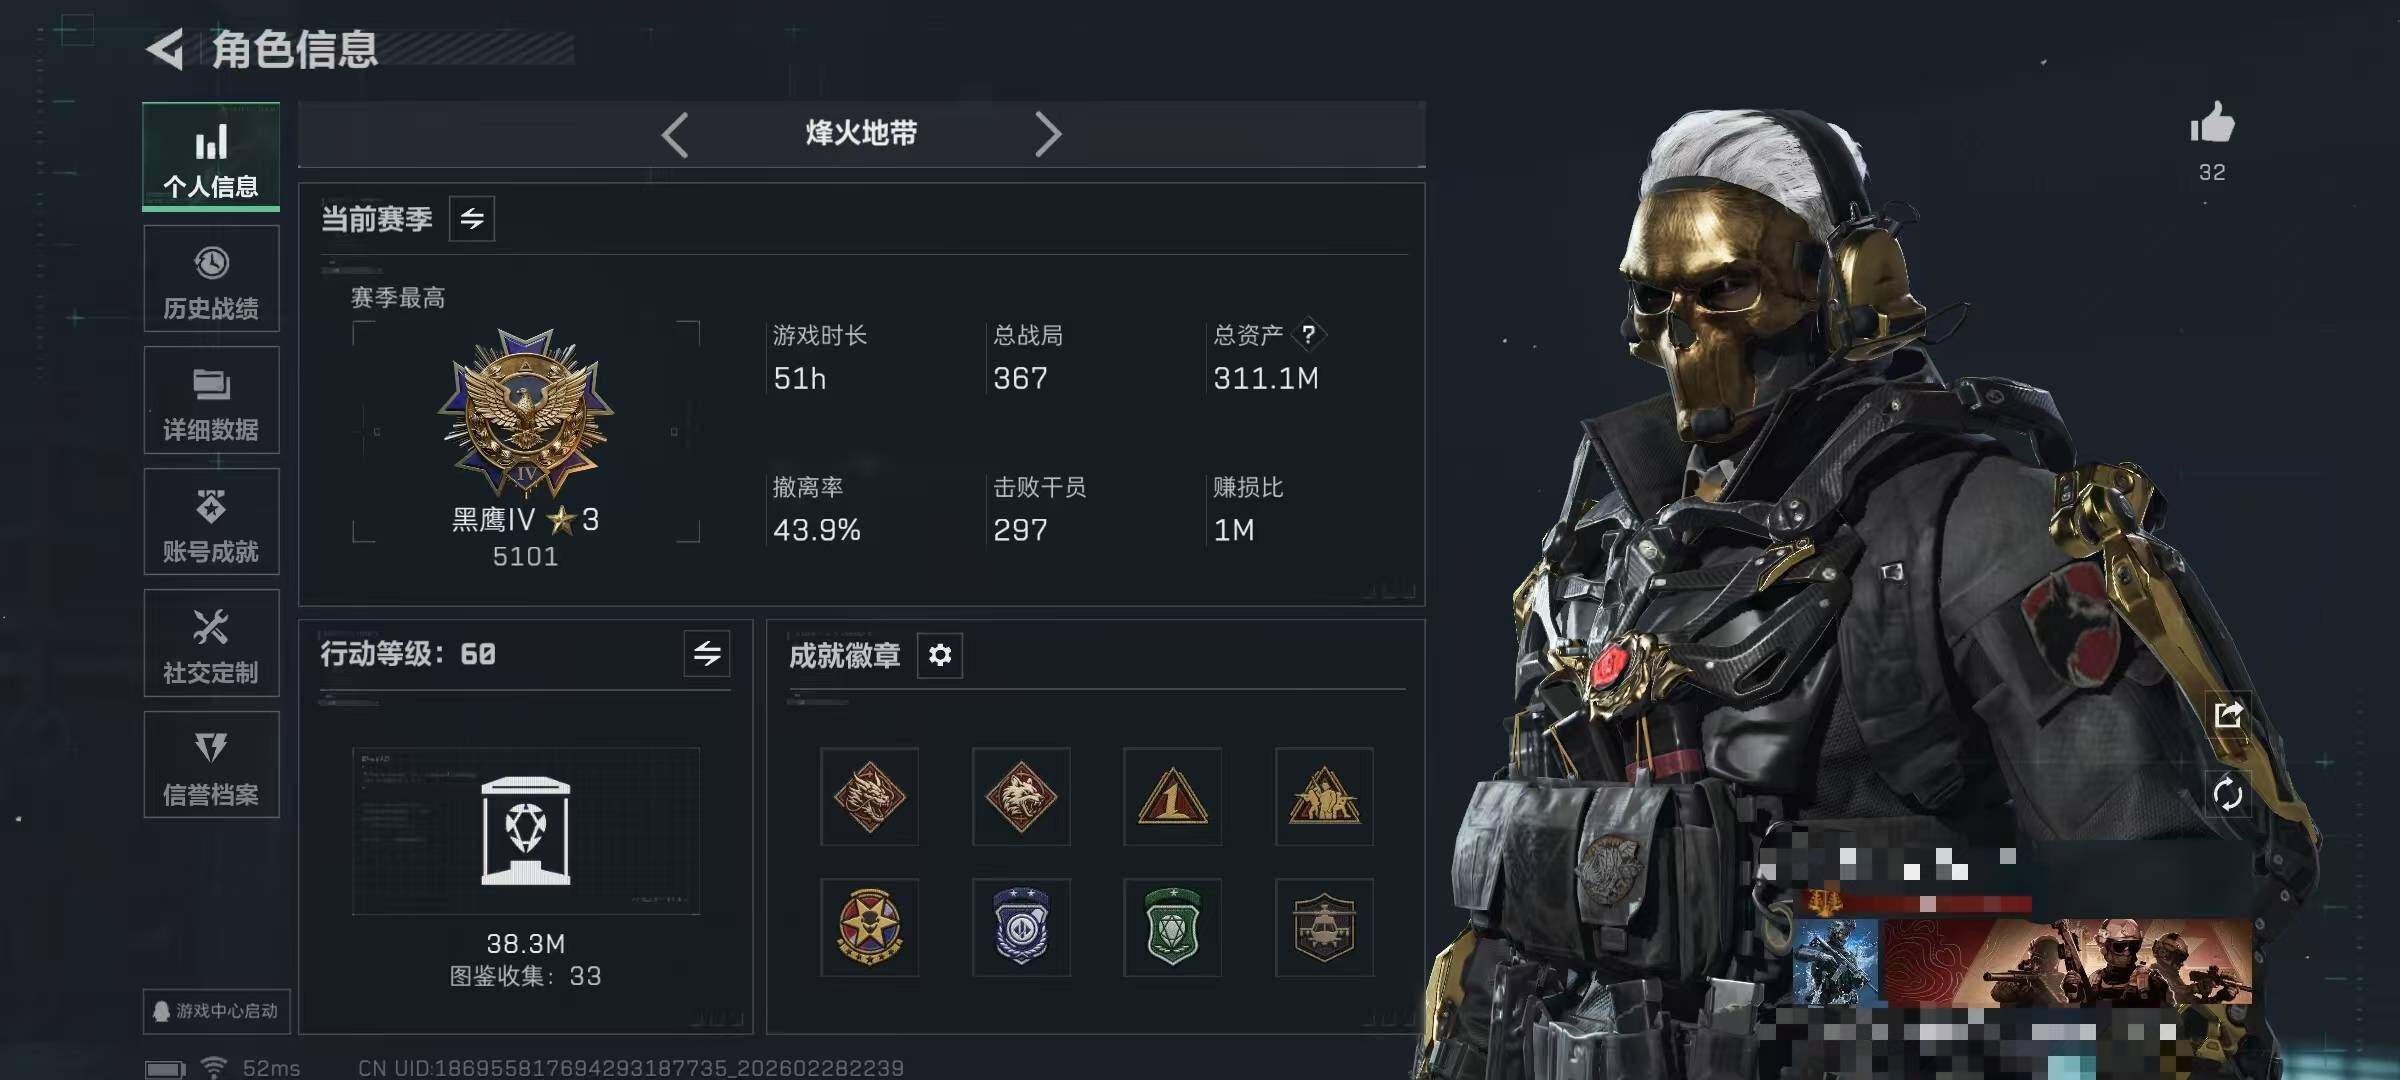Open the collection showcase thumbnail 38.3M
Image resolution: width=2400 pixels, height=1080 pixels.
(526, 831)
